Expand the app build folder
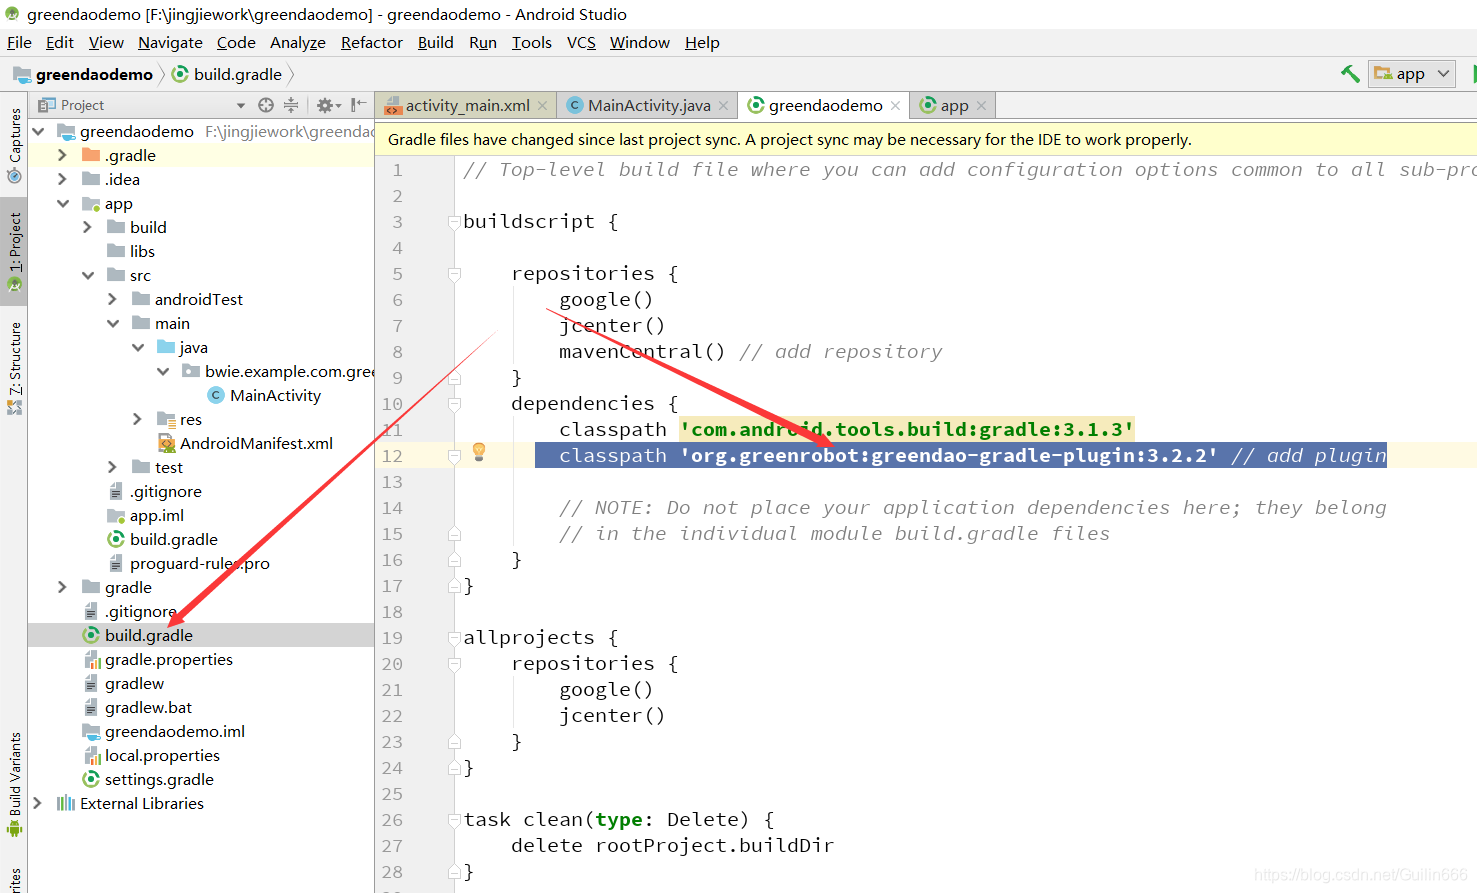This screenshot has width=1477, height=893. pos(87,227)
